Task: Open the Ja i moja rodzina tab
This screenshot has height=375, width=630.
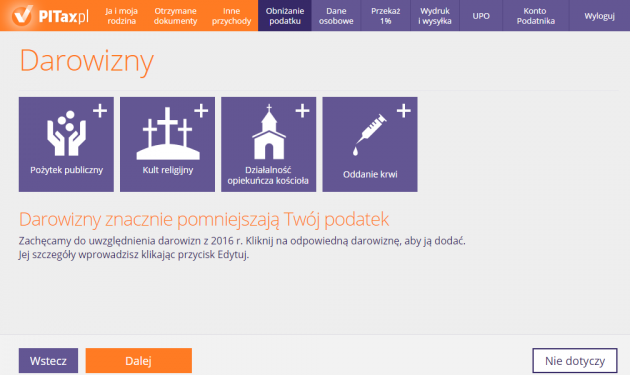Action: (x=121, y=16)
